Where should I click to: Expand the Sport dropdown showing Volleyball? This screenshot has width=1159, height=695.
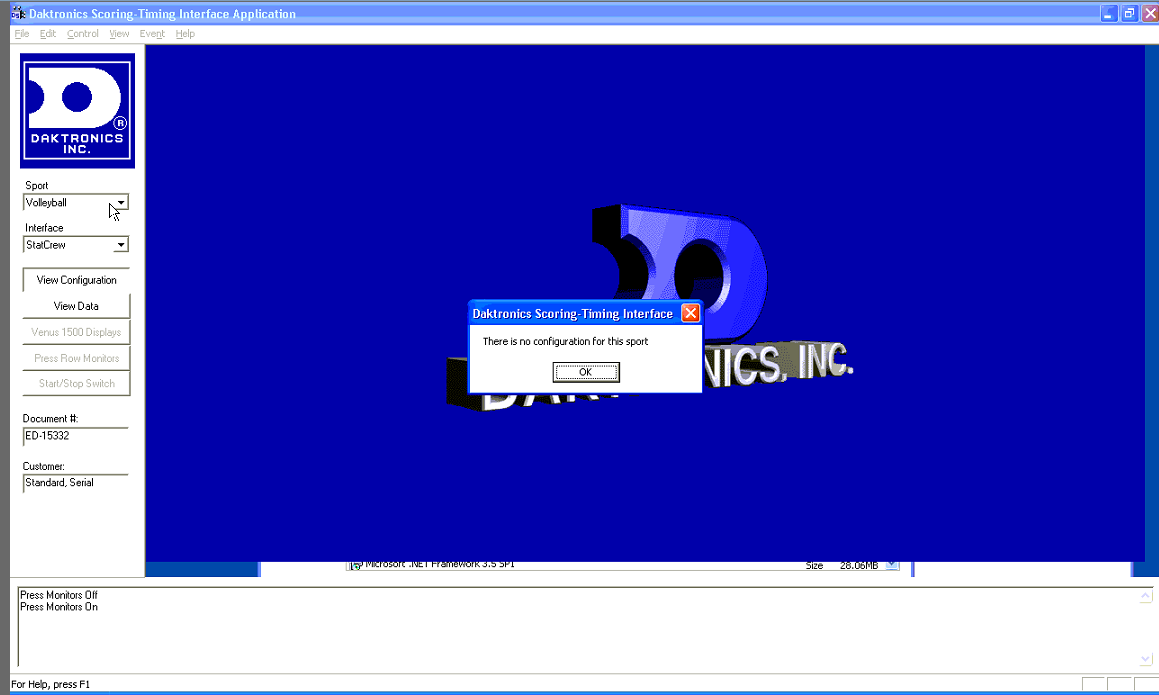[x=120, y=203]
